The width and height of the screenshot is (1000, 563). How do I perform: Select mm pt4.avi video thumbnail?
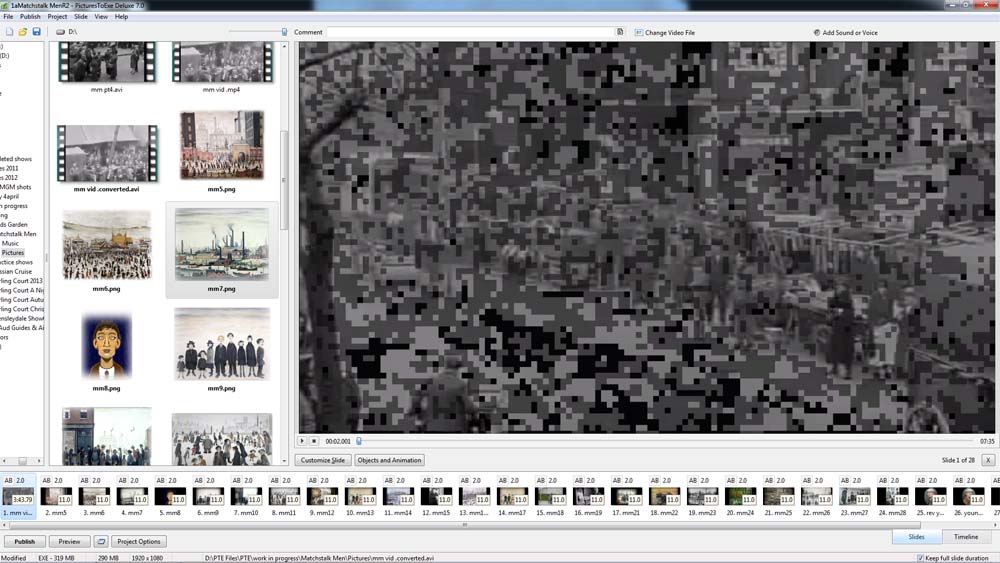point(107,62)
